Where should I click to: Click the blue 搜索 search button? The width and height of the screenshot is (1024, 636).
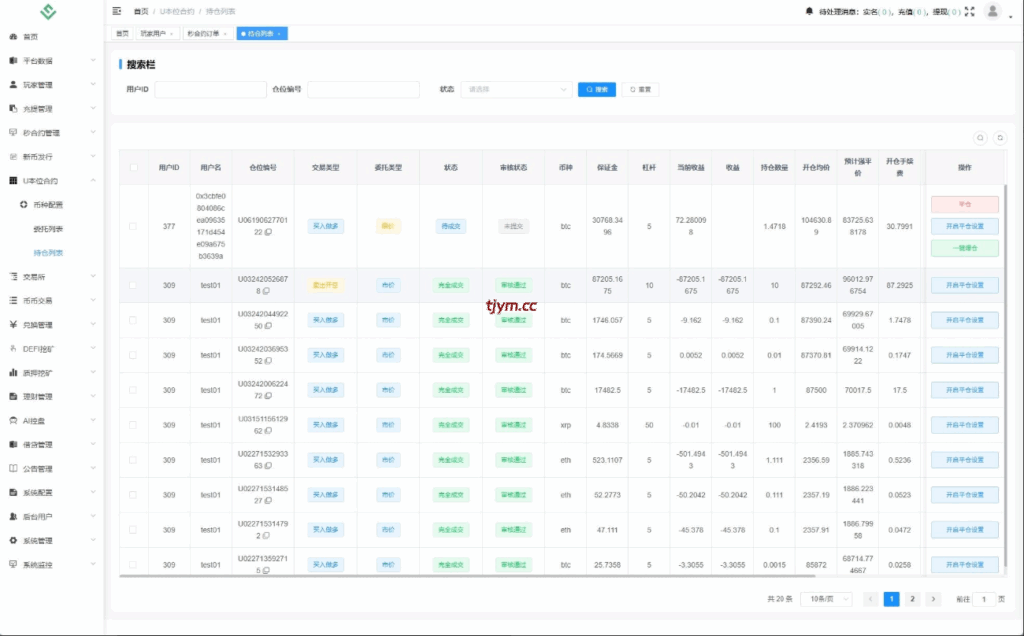point(596,90)
